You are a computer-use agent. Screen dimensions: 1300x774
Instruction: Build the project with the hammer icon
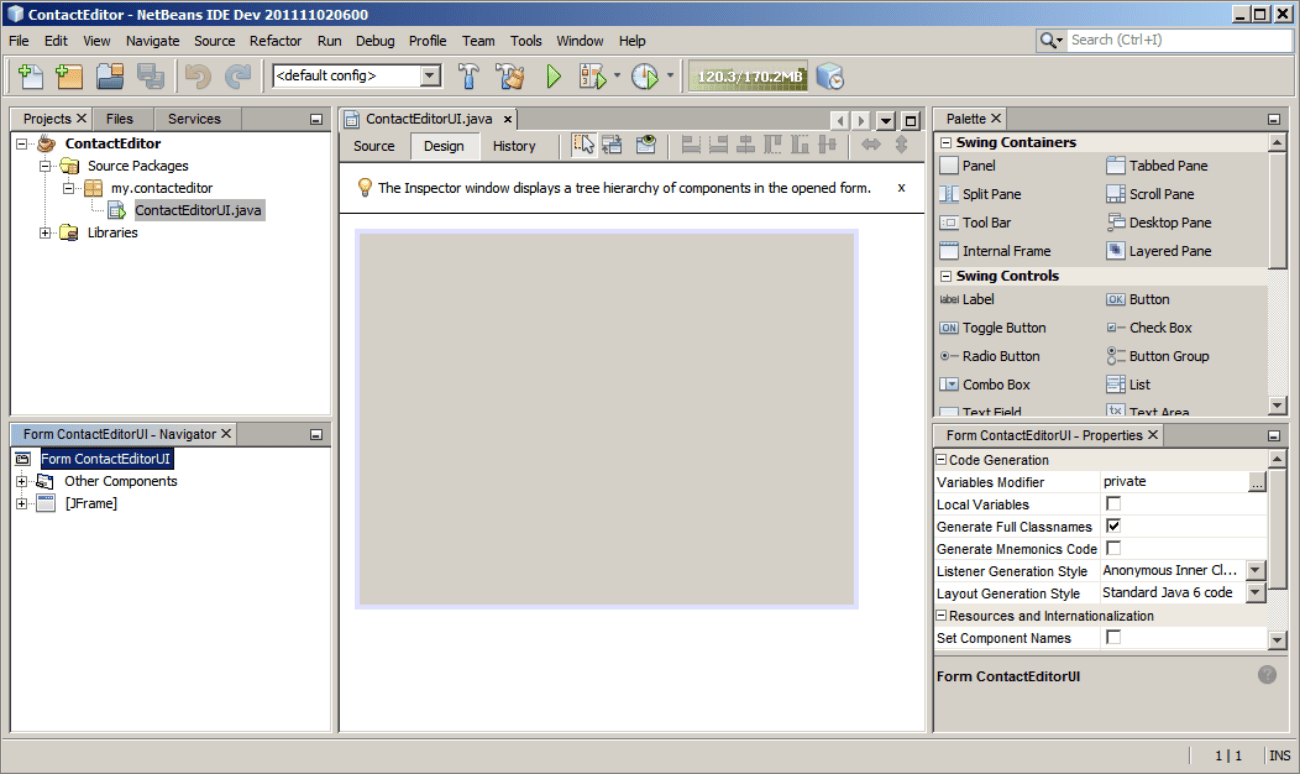coord(470,75)
